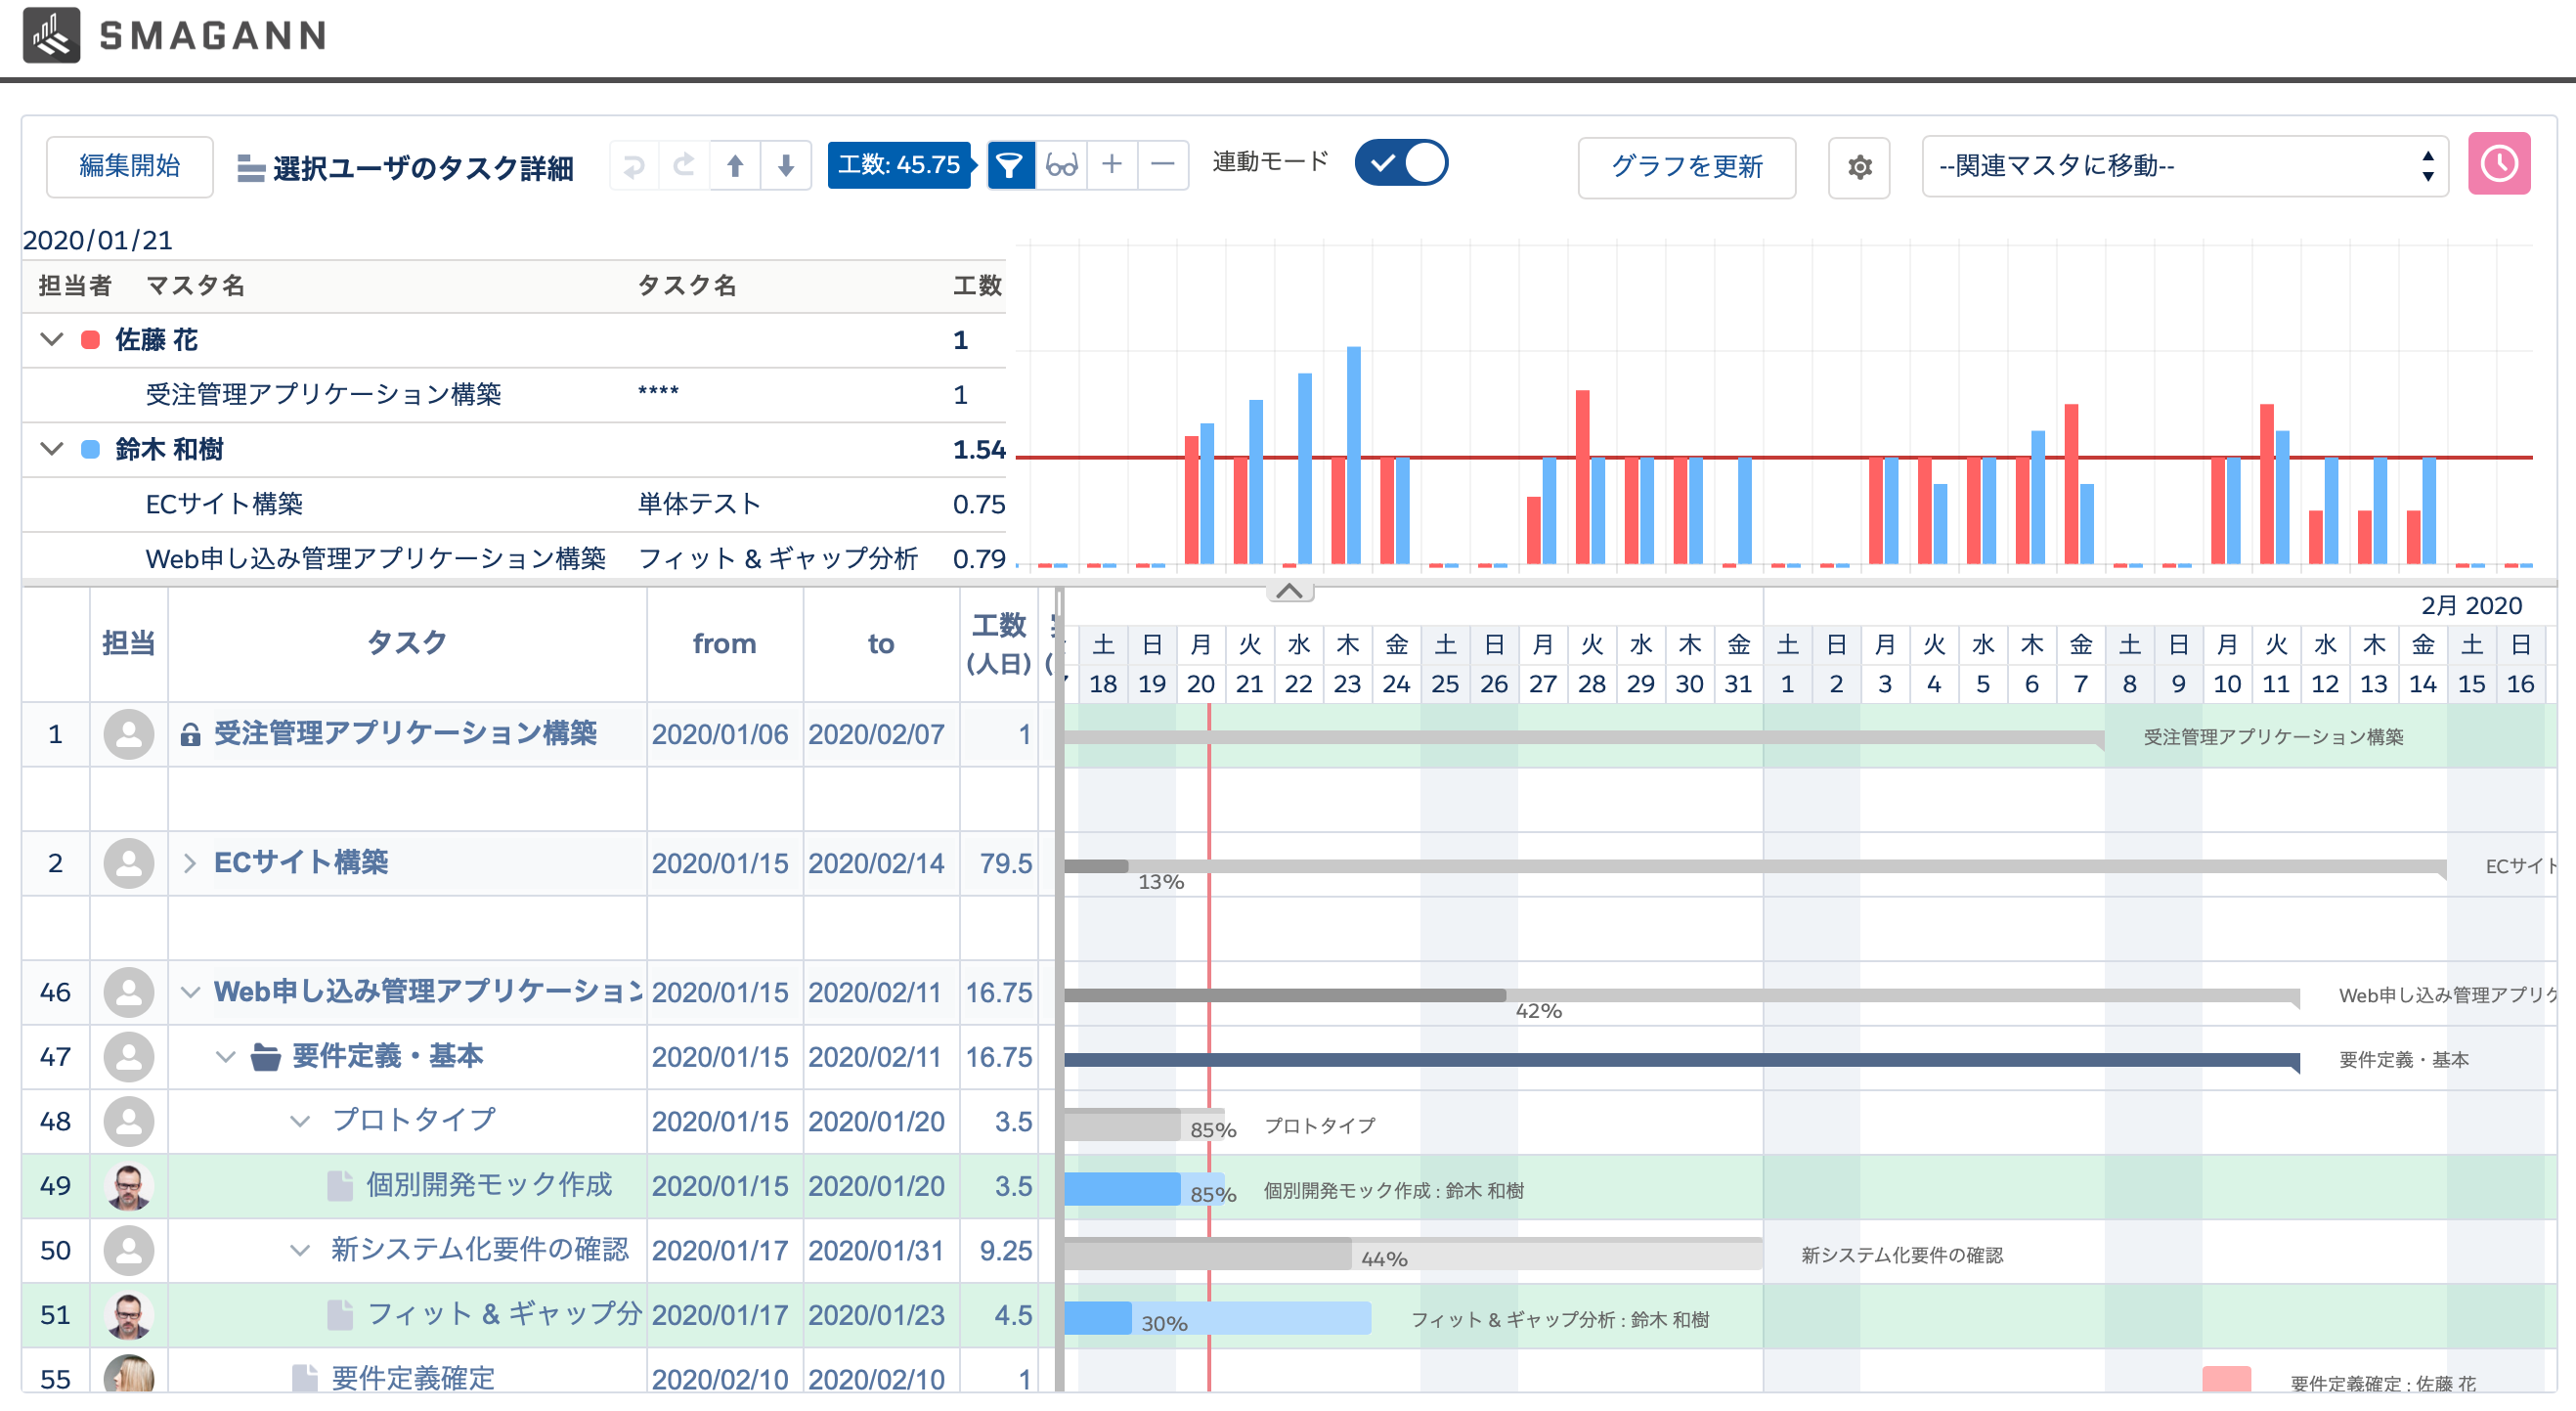Click the move down arrow icon

(x=786, y=165)
